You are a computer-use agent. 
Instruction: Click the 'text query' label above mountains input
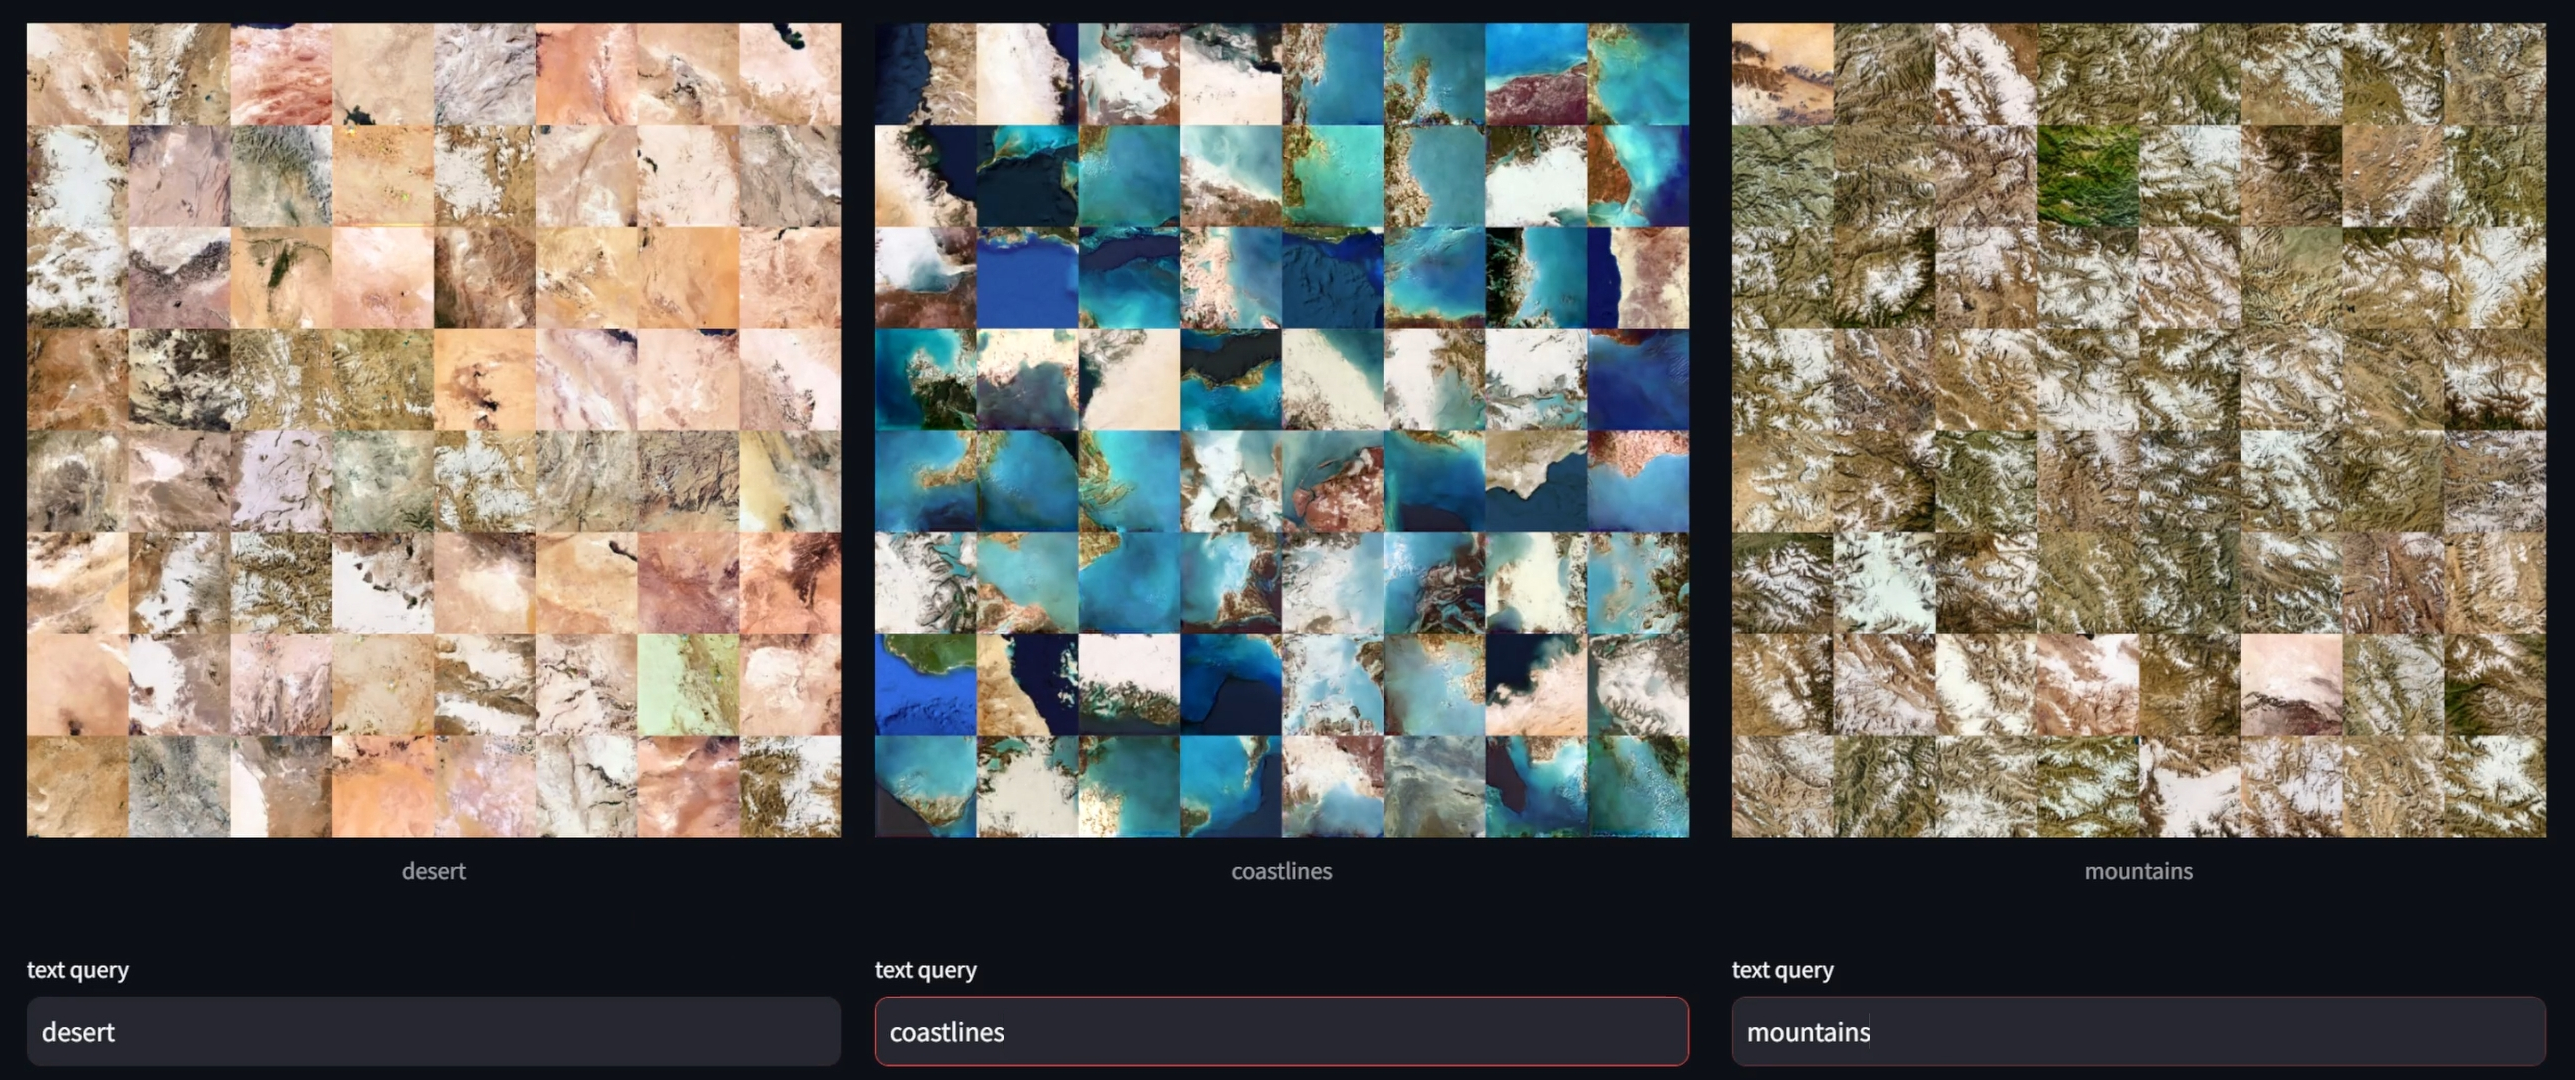[x=1783, y=969]
